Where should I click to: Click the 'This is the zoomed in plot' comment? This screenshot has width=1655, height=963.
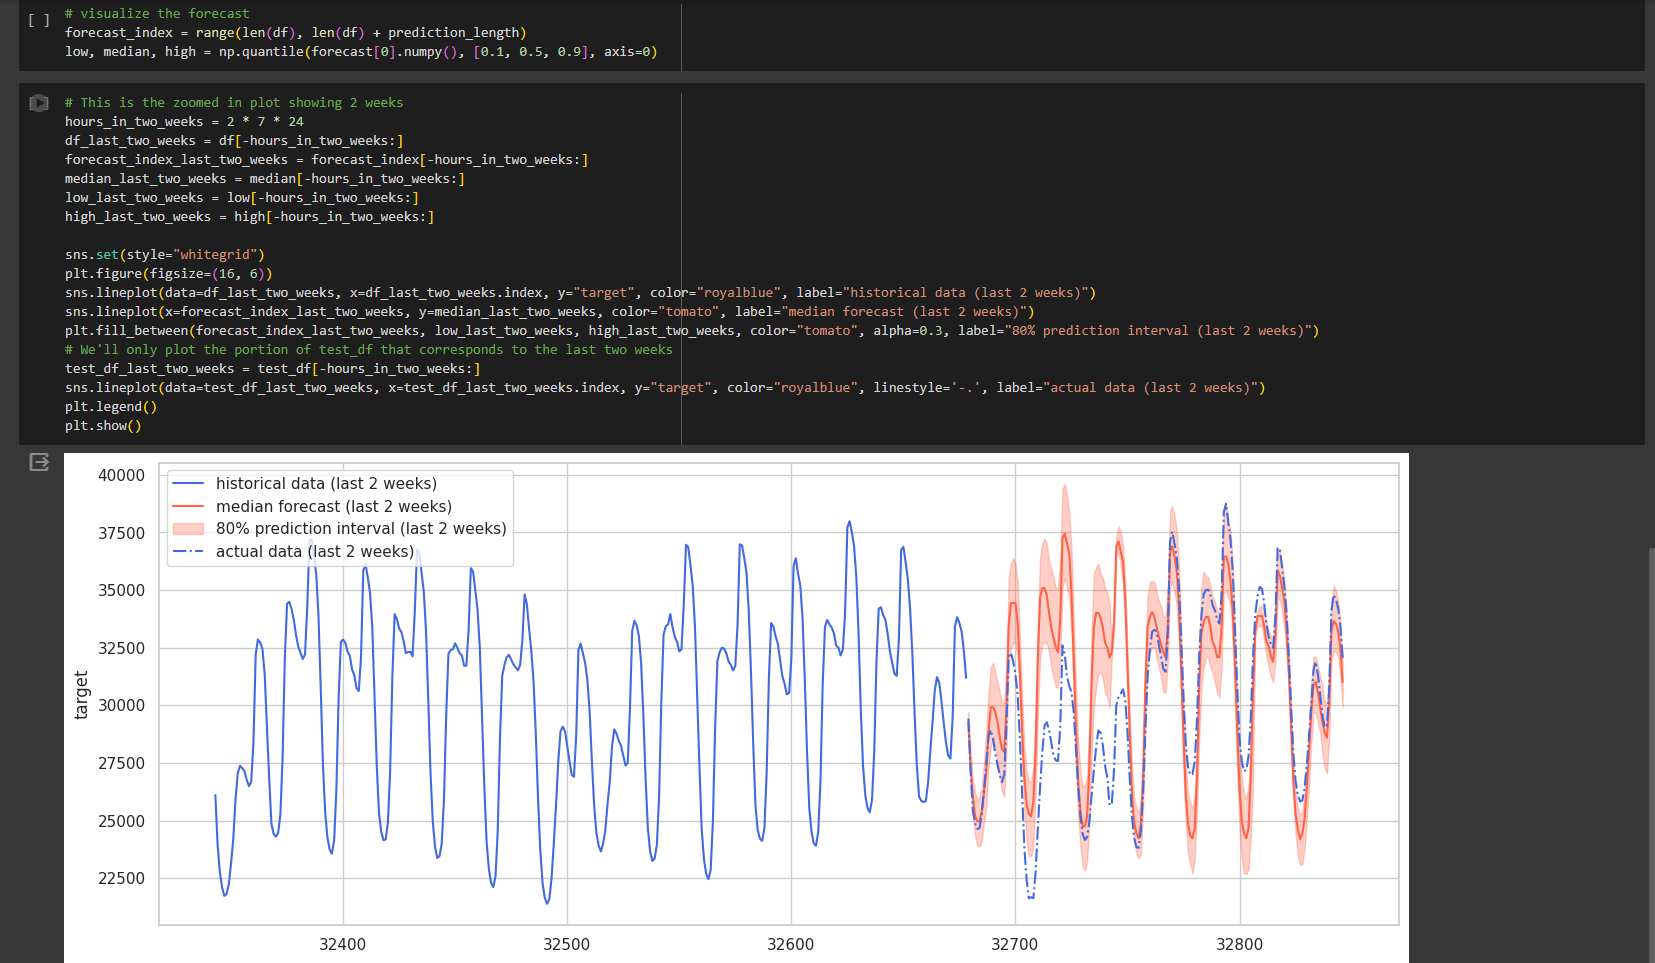tap(234, 102)
